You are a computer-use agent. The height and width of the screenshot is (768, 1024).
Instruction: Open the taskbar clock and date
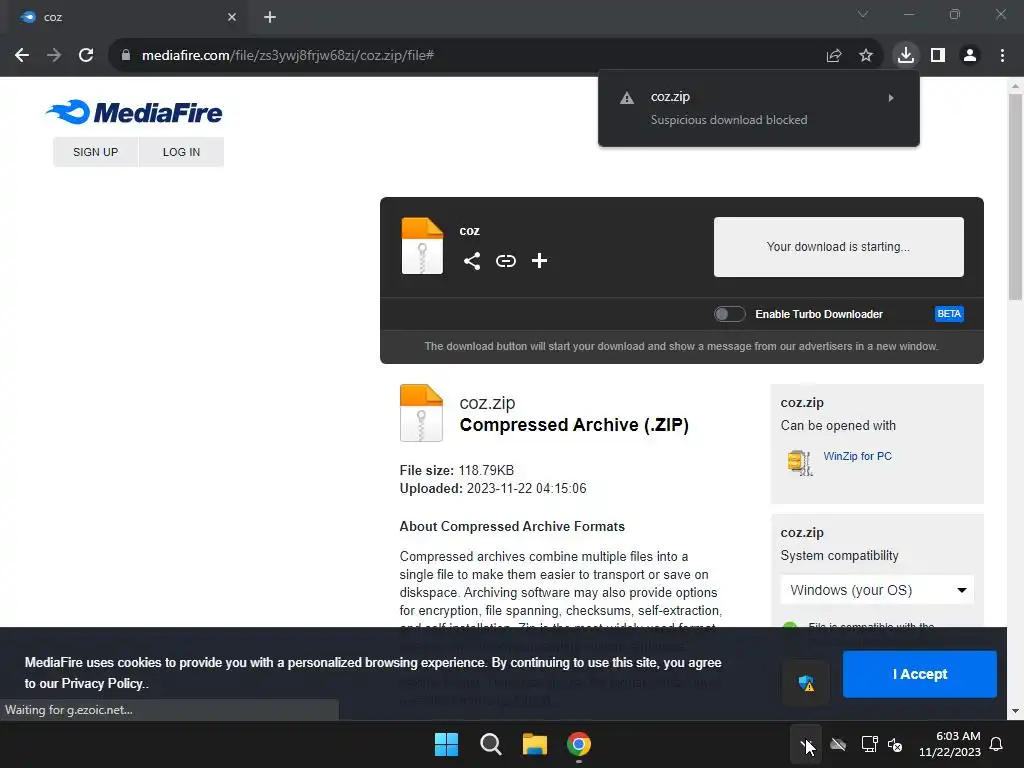949,744
